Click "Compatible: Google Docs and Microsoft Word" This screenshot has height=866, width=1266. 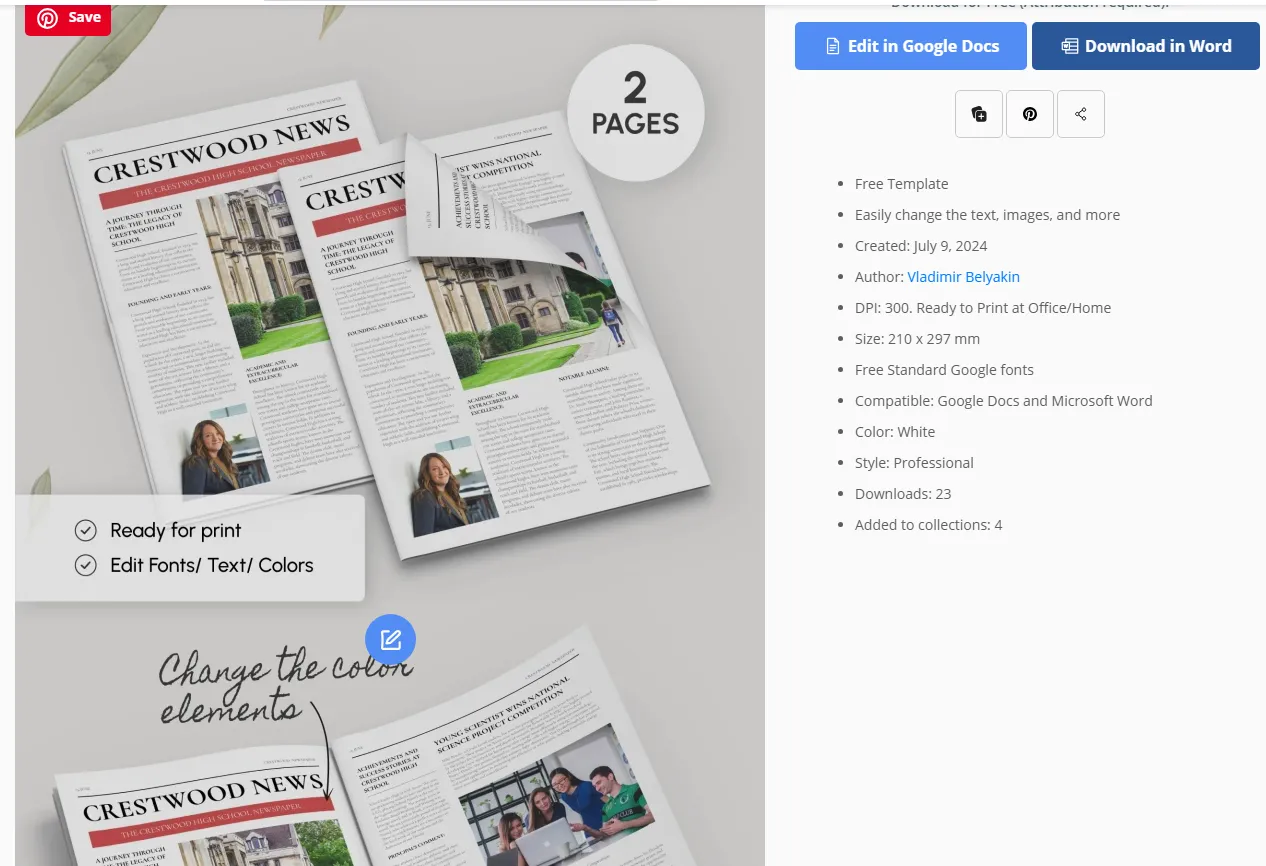point(1003,401)
